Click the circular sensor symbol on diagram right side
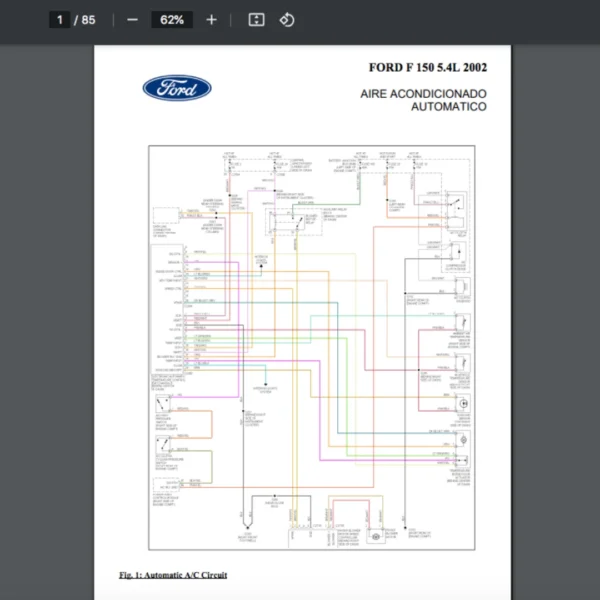The image size is (600, 600). (x=463, y=402)
